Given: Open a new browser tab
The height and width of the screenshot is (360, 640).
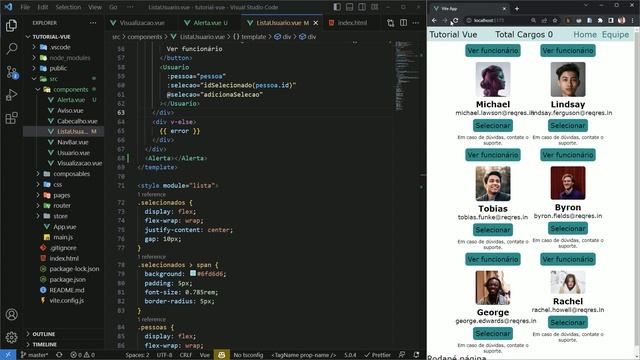Looking at the screenshot, I should click(x=517, y=8).
